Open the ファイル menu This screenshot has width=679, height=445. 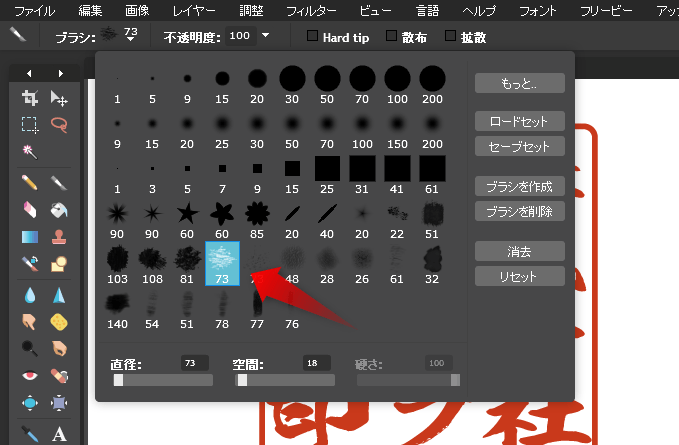coord(35,11)
